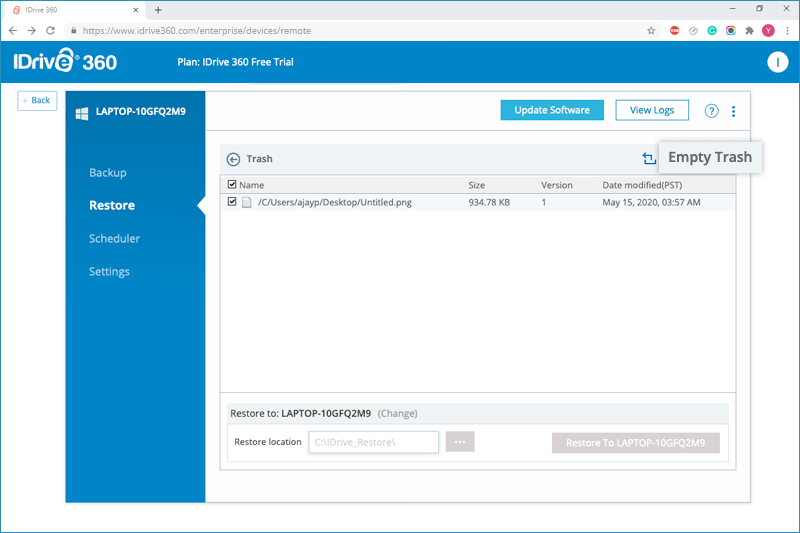The image size is (800, 533).
Task: Click the LAPTOP-10GFQ2M9 device name in sidebar
Action: point(141,112)
